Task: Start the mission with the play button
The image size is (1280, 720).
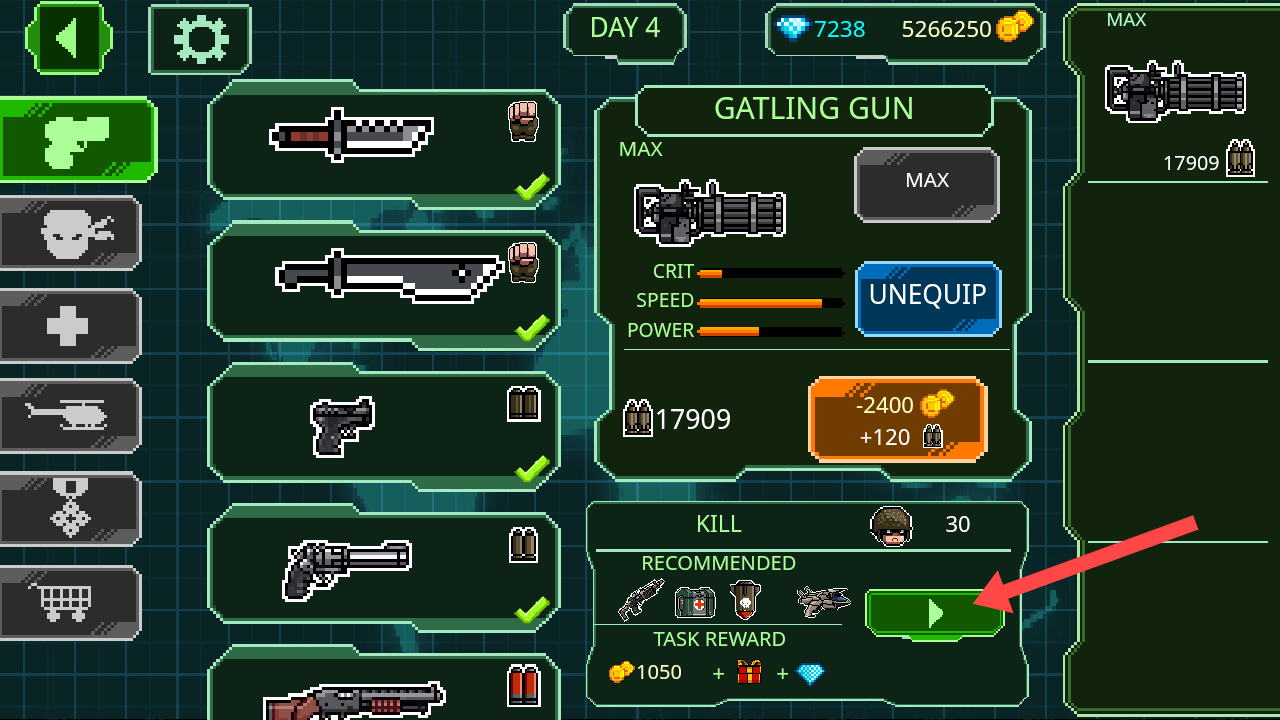Action: coord(935,613)
